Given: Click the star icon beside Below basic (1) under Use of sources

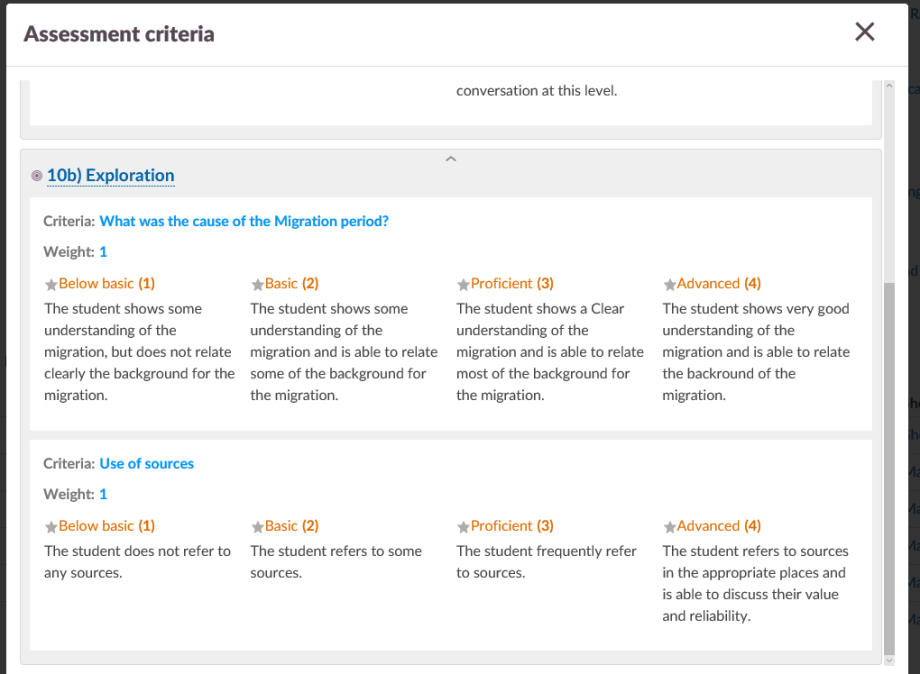Looking at the screenshot, I should [51, 527].
